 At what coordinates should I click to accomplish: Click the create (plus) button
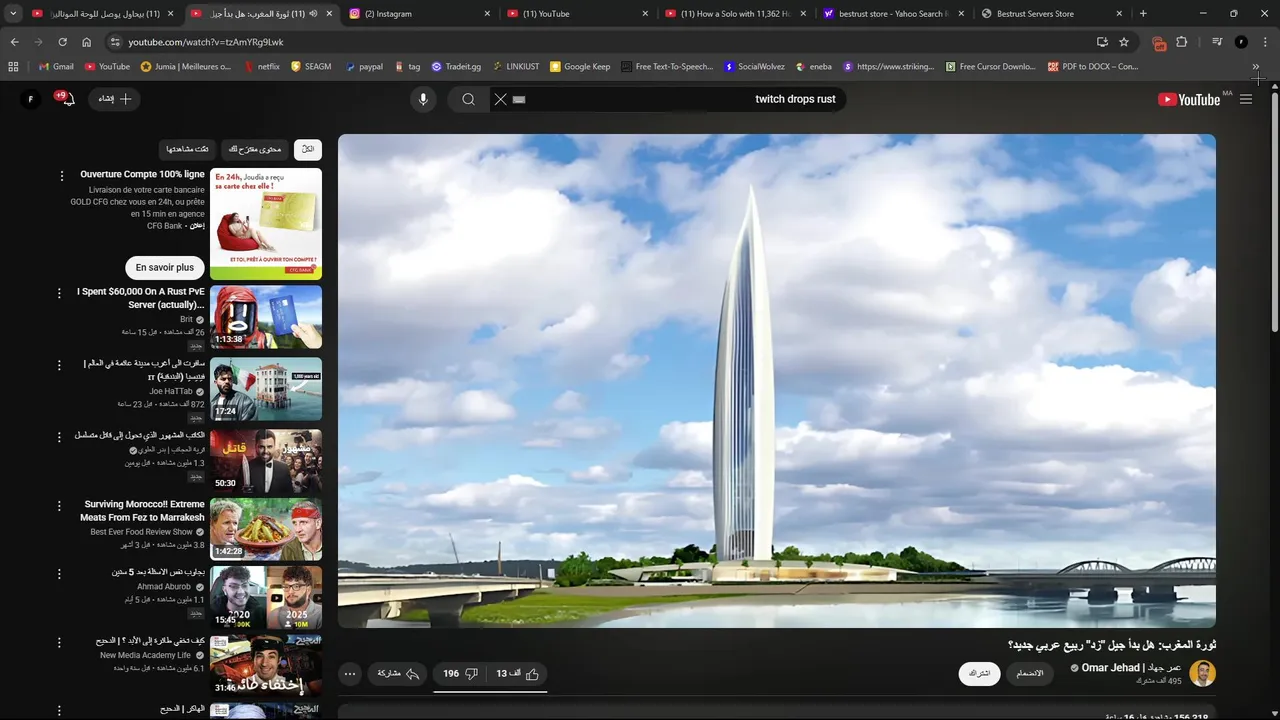click(115, 99)
